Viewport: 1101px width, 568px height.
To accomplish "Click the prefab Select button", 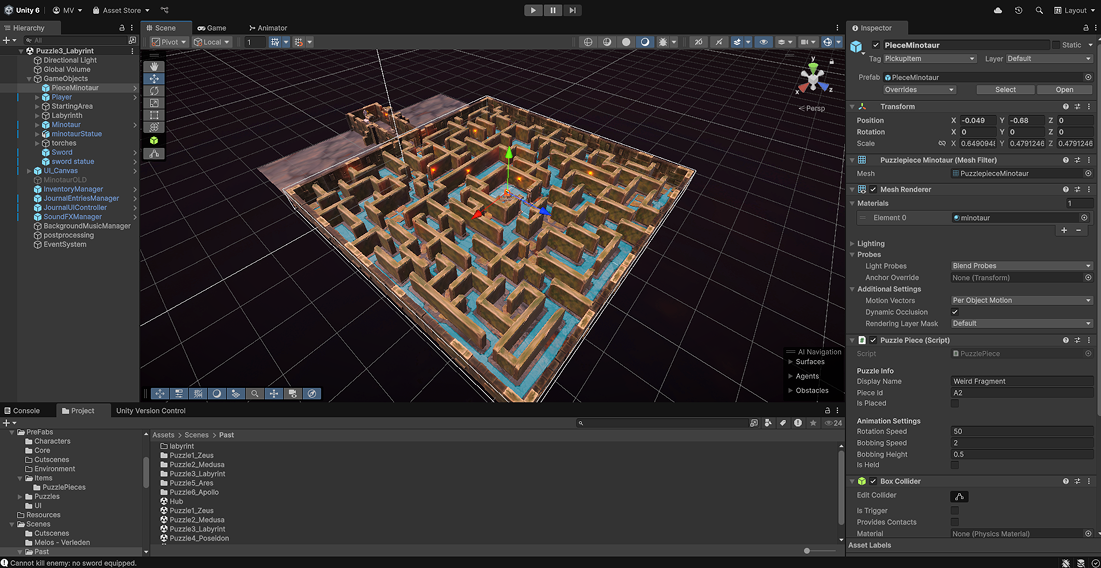I will click(x=1005, y=90).
